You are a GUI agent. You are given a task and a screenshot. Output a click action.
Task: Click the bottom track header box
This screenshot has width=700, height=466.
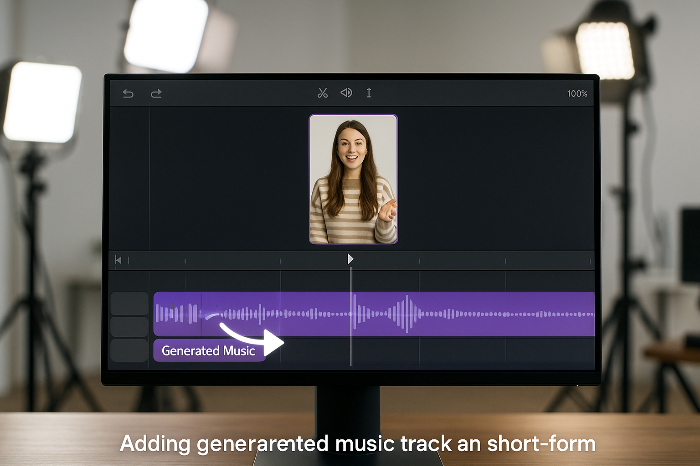point(129,350)
